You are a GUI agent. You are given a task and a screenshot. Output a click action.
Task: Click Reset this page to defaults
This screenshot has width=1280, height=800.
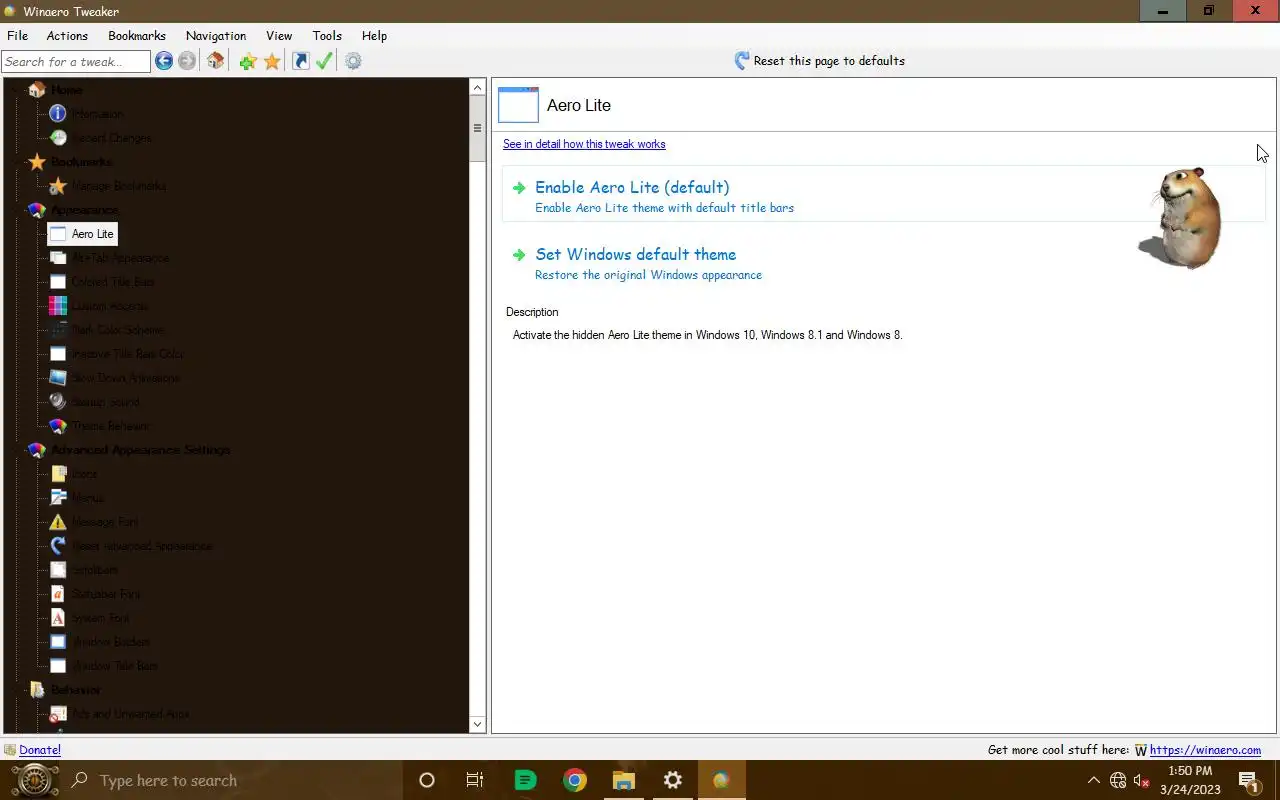(819, 61)
